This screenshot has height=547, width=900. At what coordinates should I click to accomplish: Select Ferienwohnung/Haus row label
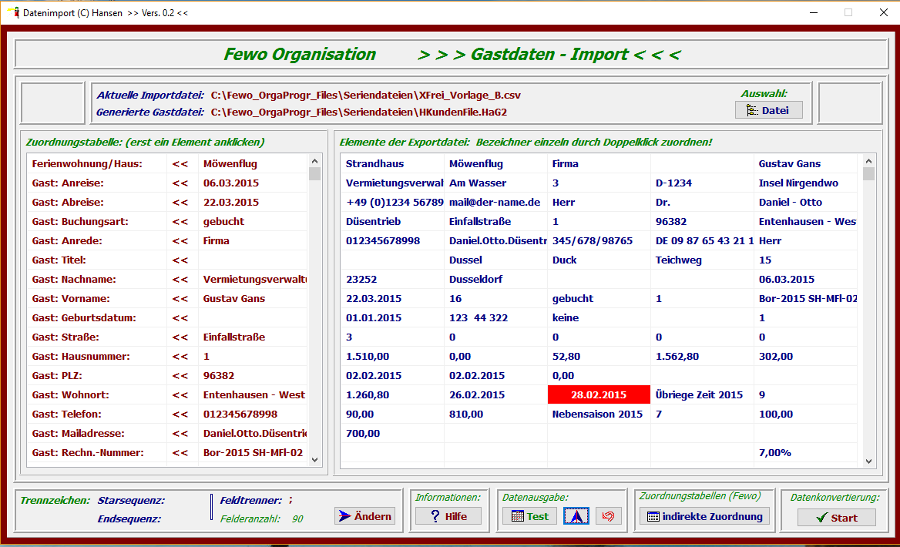[x=87, y=163]
